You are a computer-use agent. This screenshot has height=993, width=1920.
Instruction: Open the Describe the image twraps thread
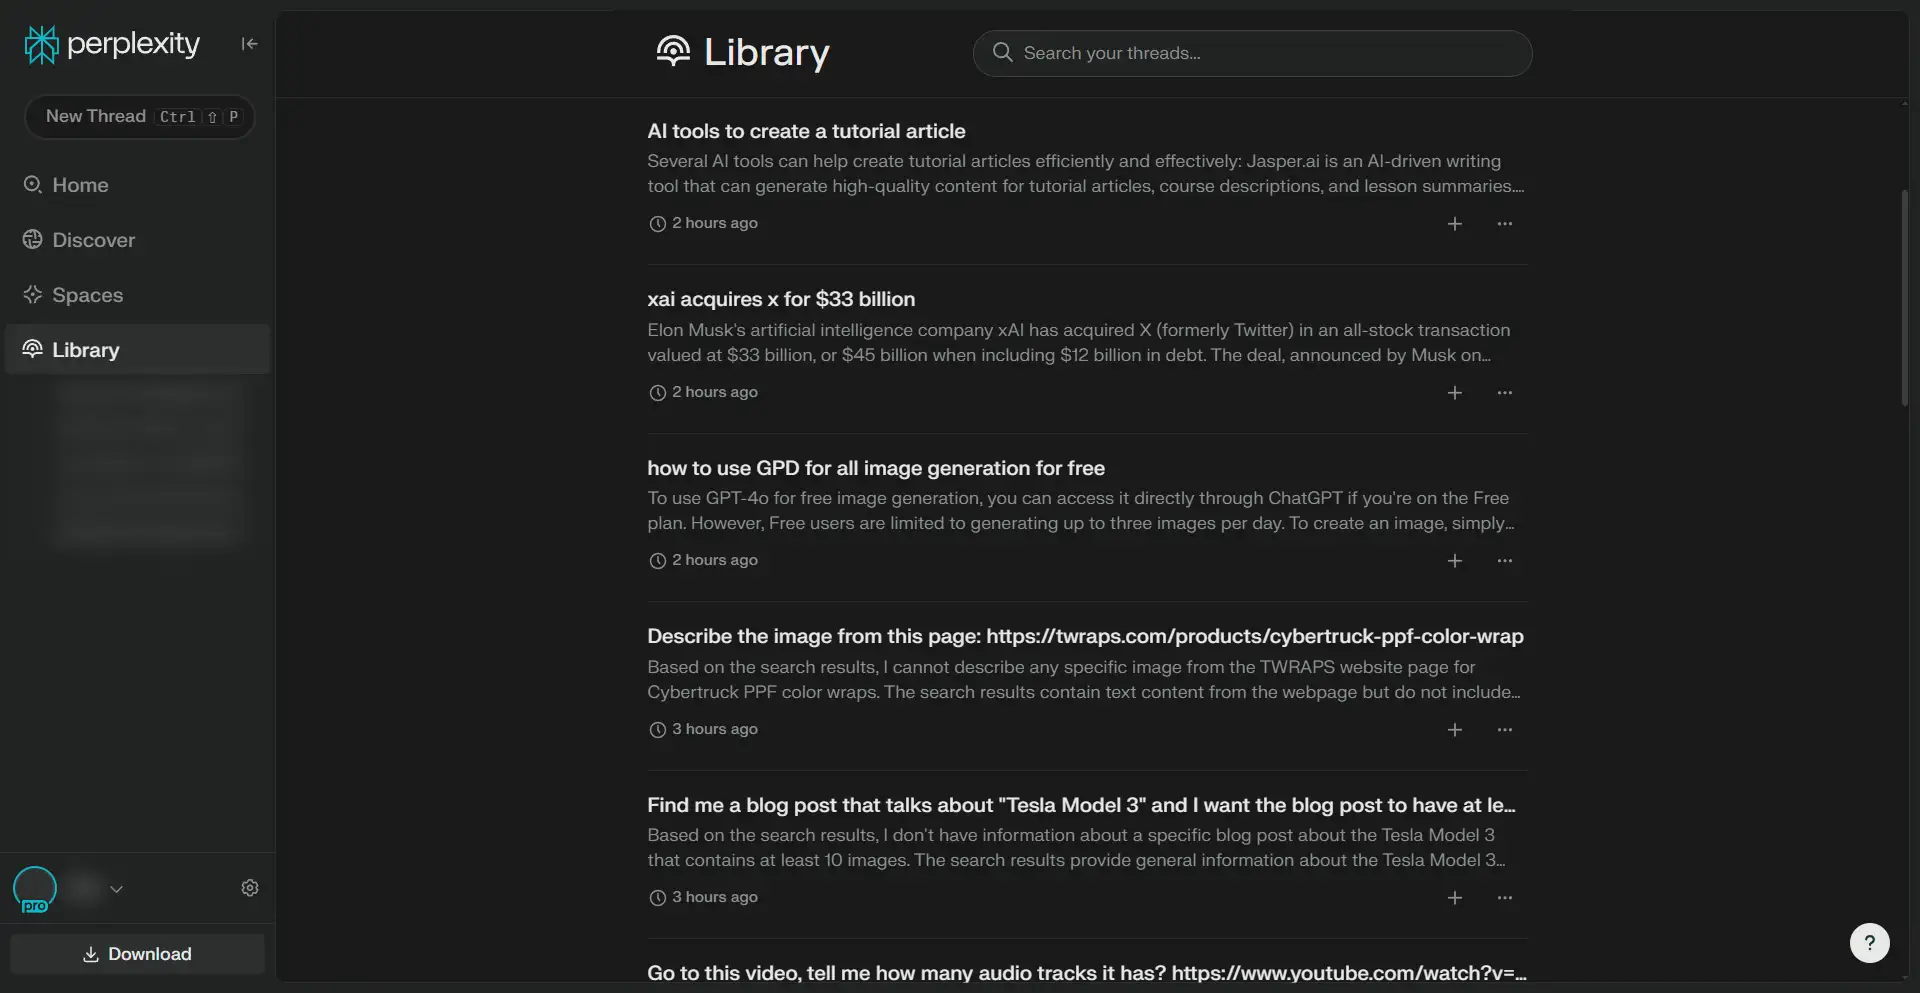tap(1085, 636)
